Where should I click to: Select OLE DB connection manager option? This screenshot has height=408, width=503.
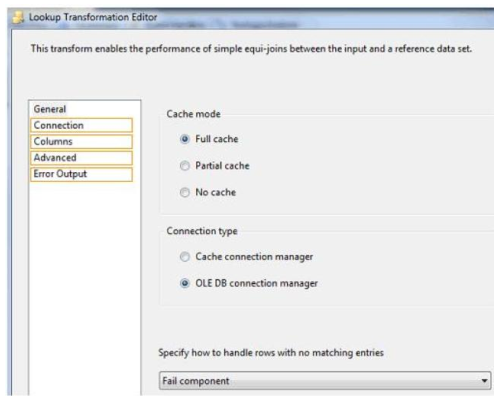pyautogui.click(x=185, y=283)
